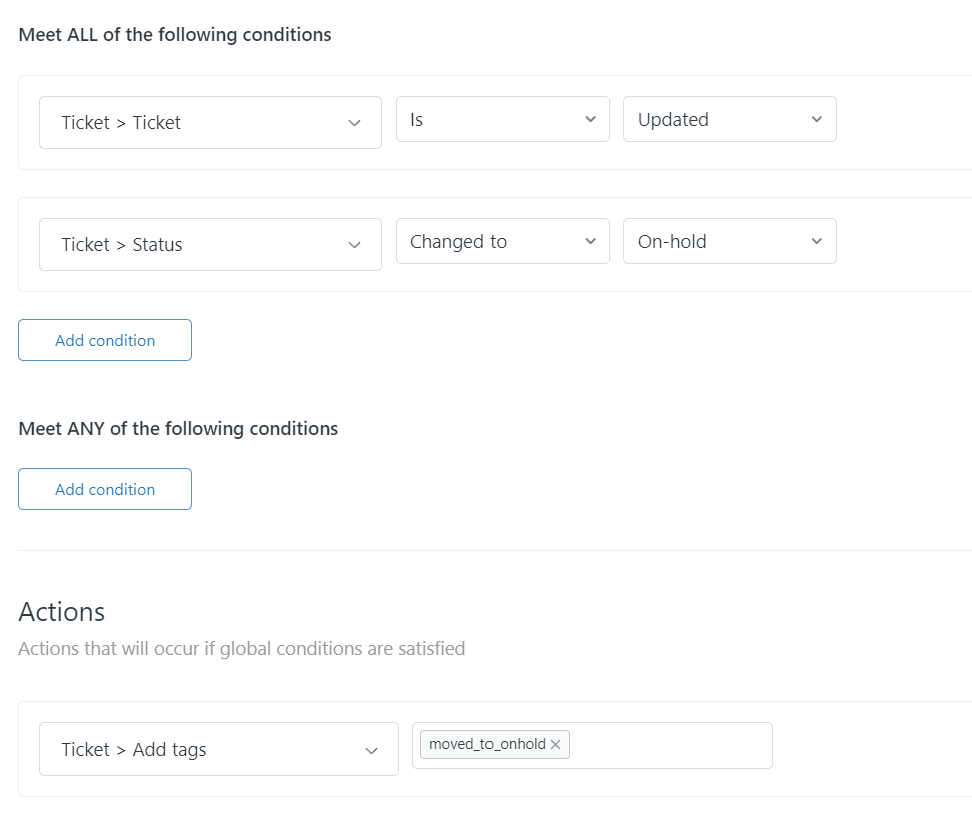
Task: Remove the moved_to_onhold tag
Action: click(x=555, y=745)
